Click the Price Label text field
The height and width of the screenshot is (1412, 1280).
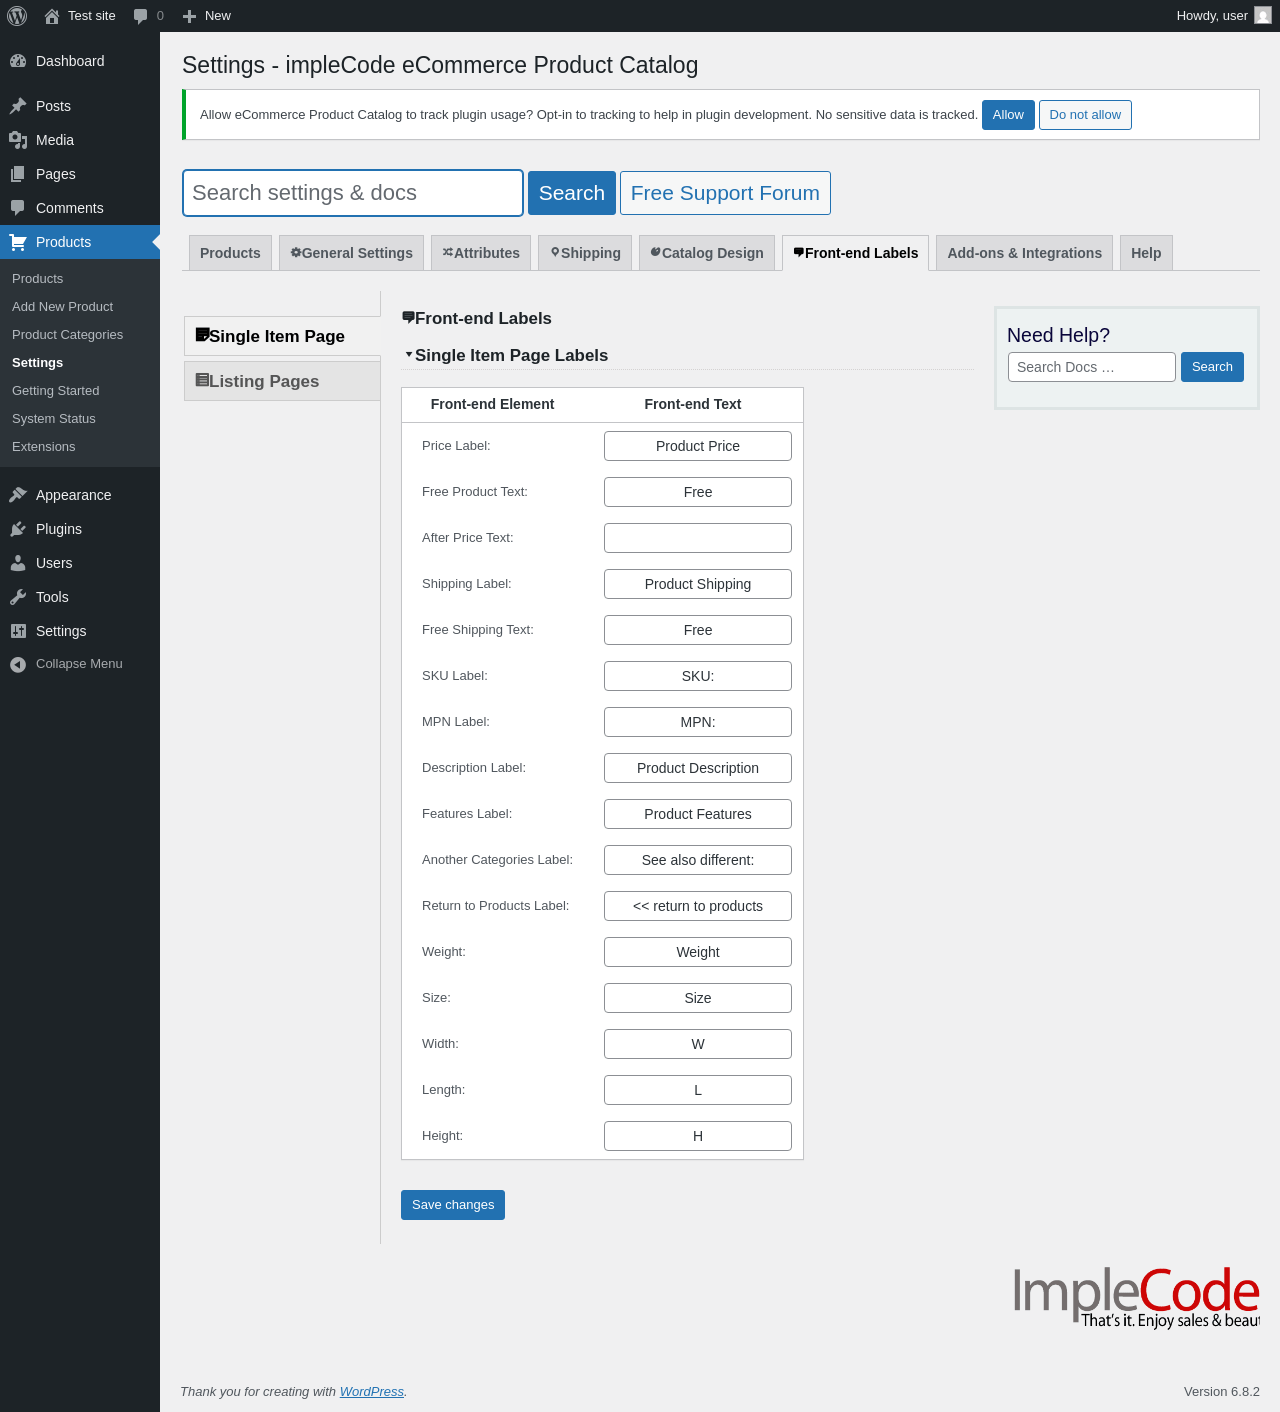click(x=698, y=446)
